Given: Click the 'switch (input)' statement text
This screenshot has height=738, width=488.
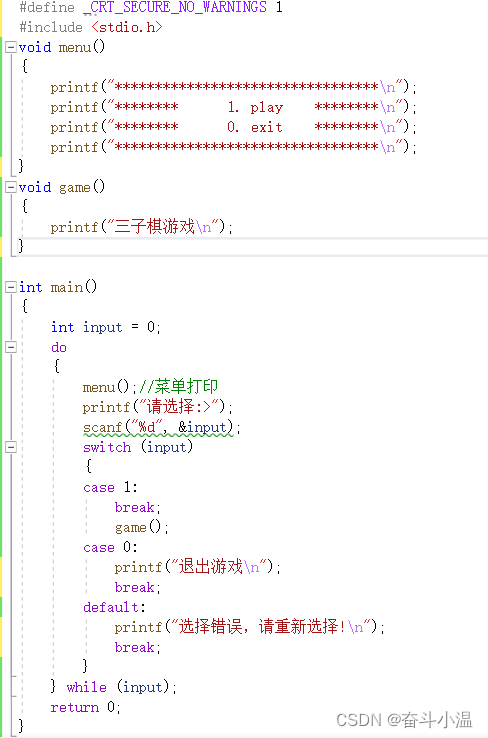Looking at the screenshot, I should (x=138, y=447).
